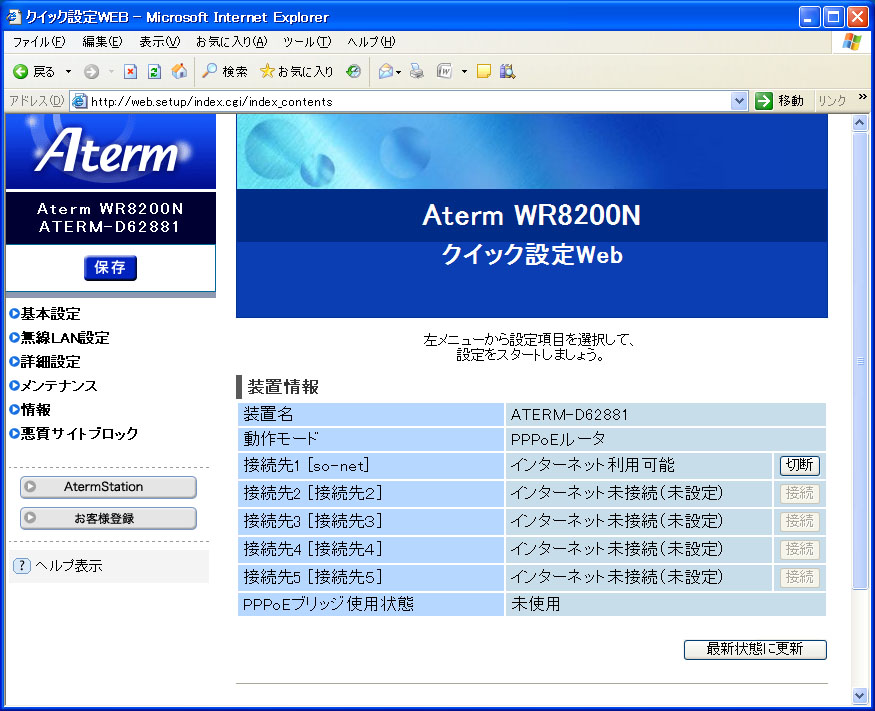Viewport: 875px width, 711px height.
Task: Open the 編集(E) menu
Action: pyautogui.click(x=102, y=42)
